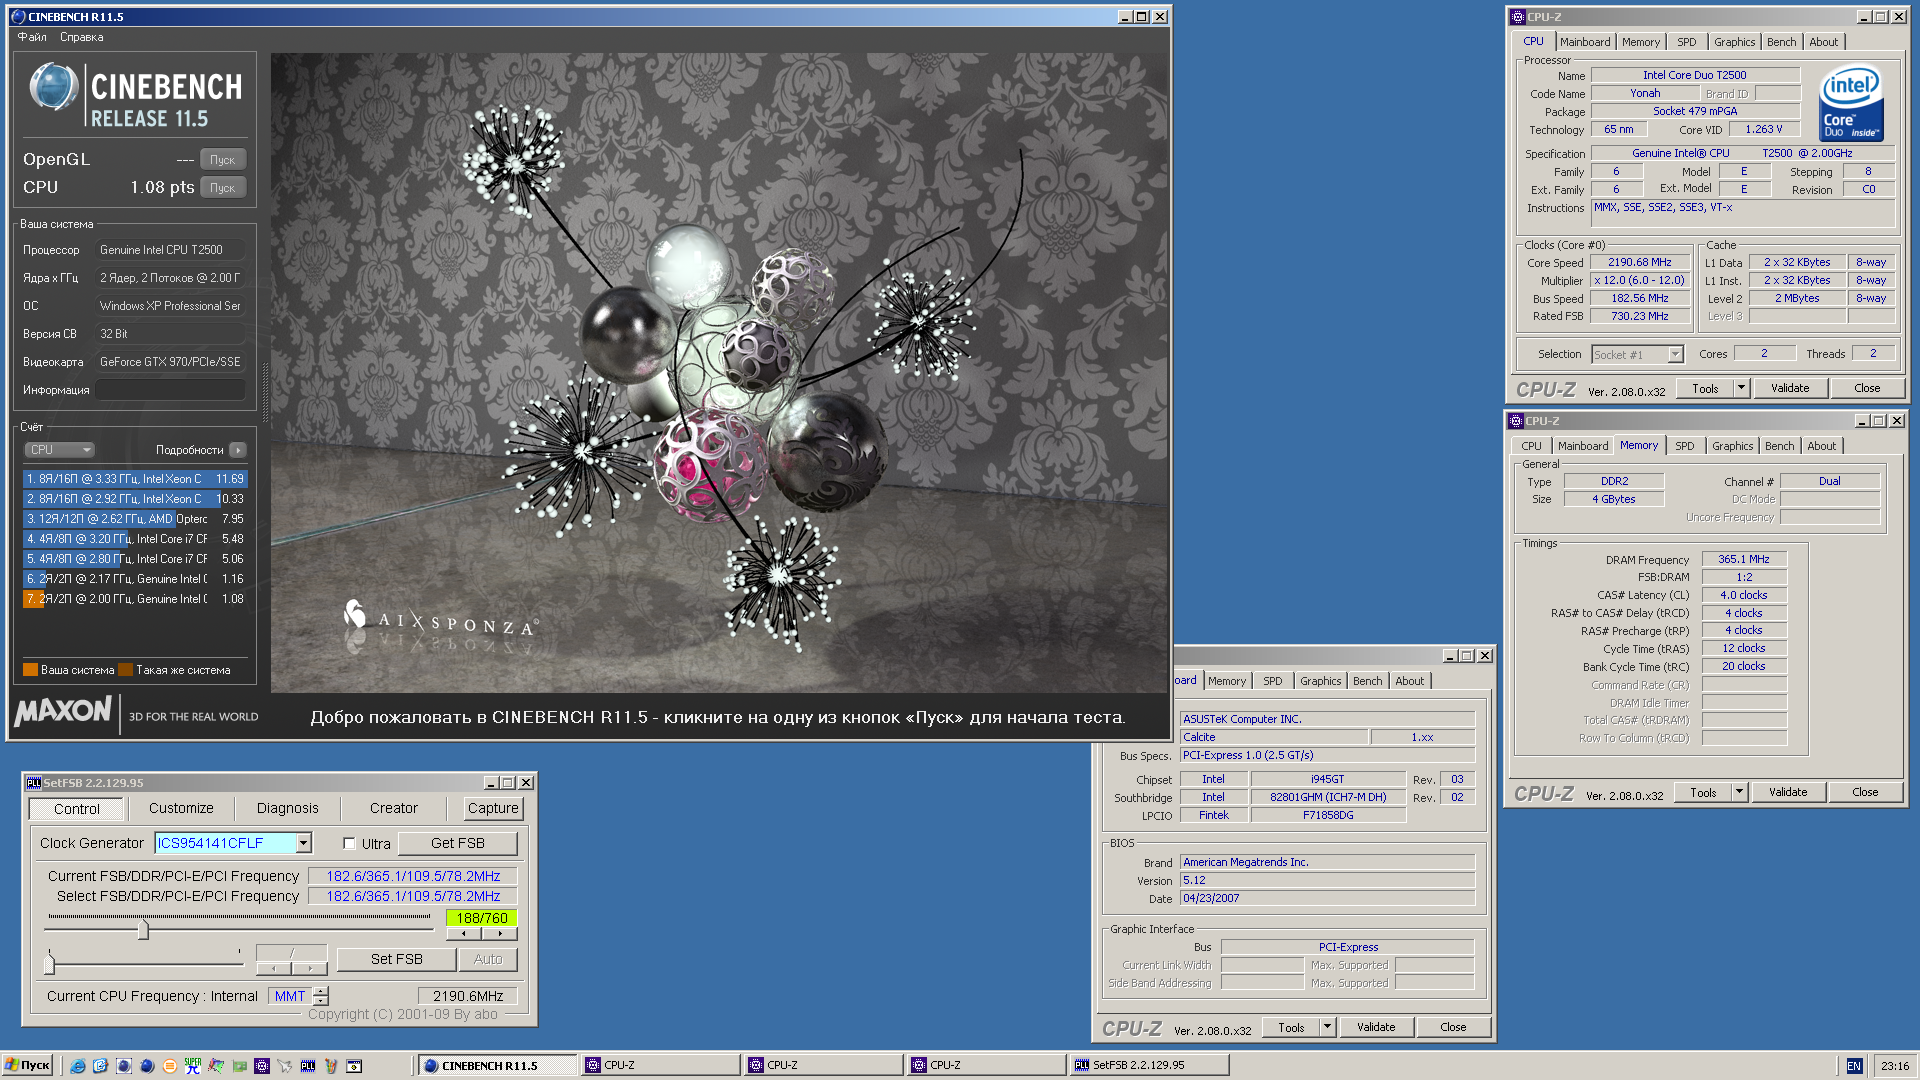The image size is (1920, 1080).
Task: Open the Файл menu
Action: (x=32, y=37)
